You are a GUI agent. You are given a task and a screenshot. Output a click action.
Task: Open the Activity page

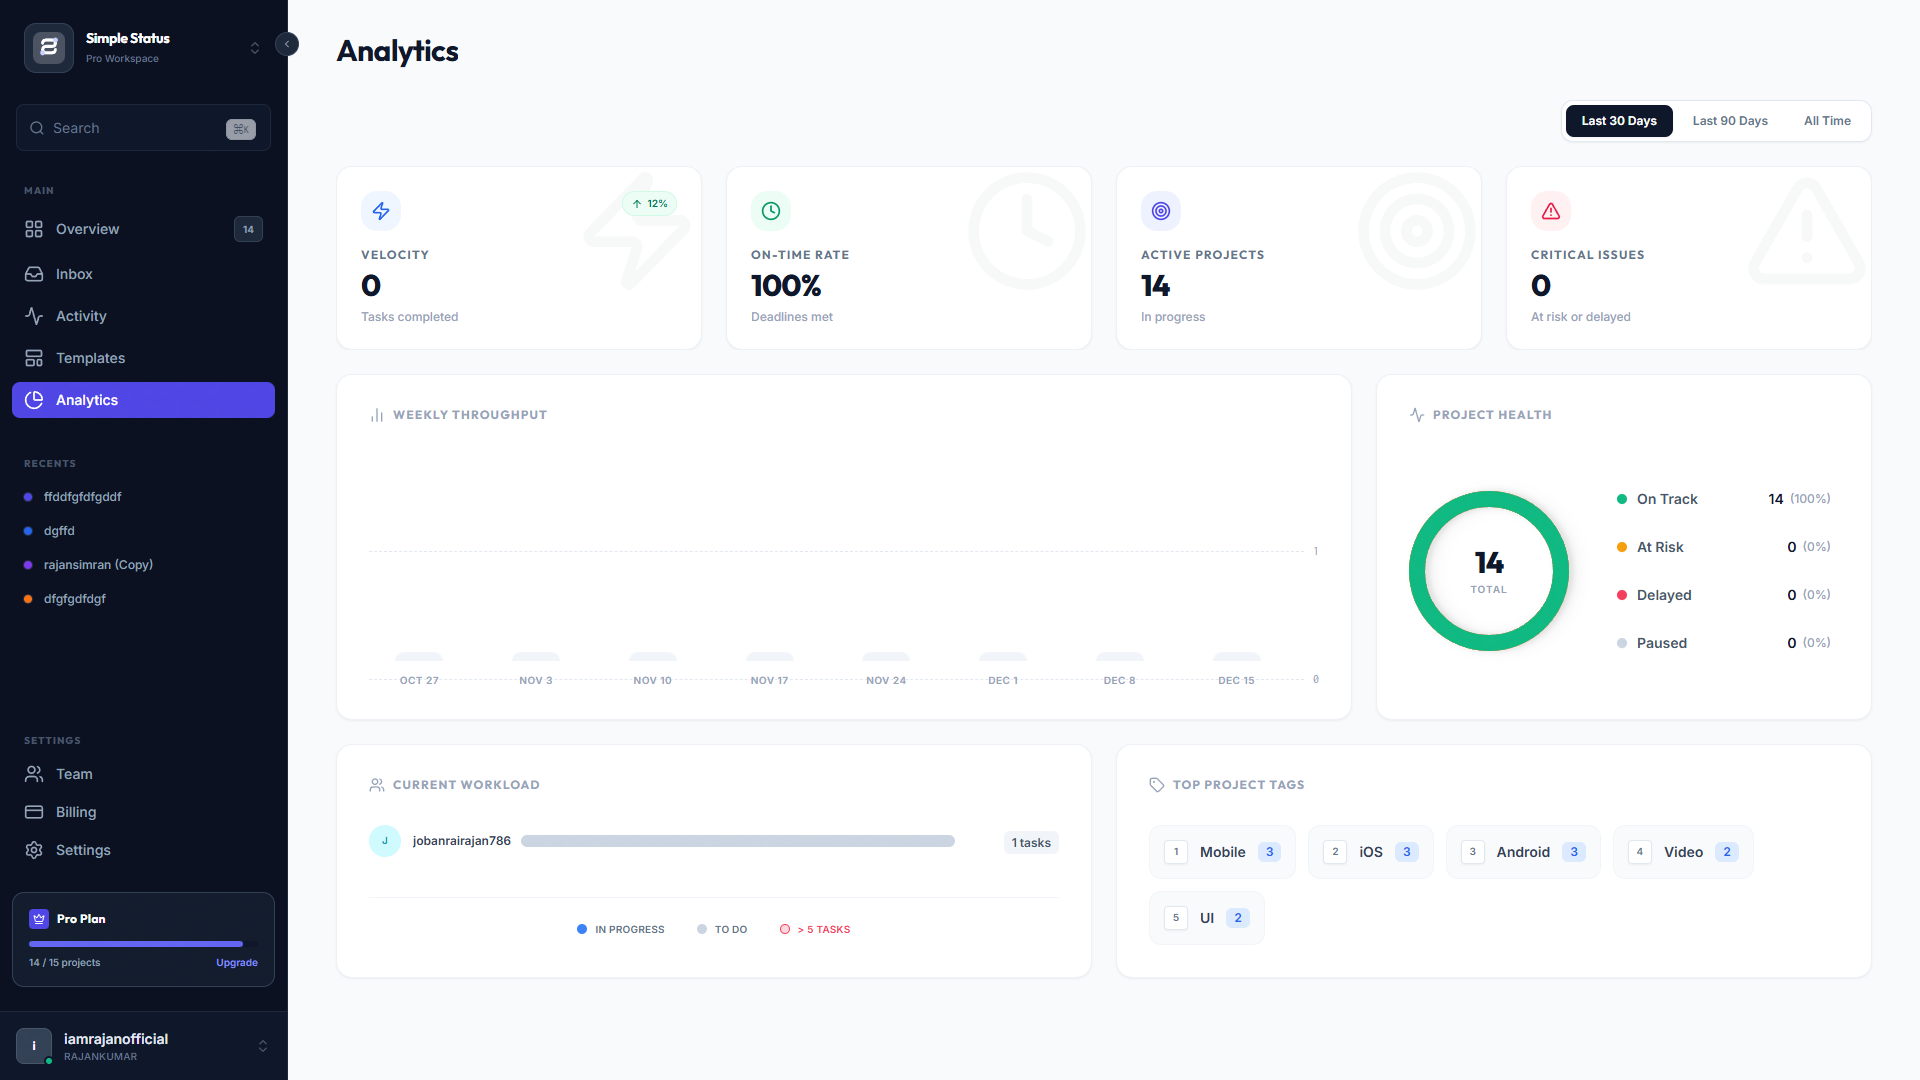coord(81,316)
